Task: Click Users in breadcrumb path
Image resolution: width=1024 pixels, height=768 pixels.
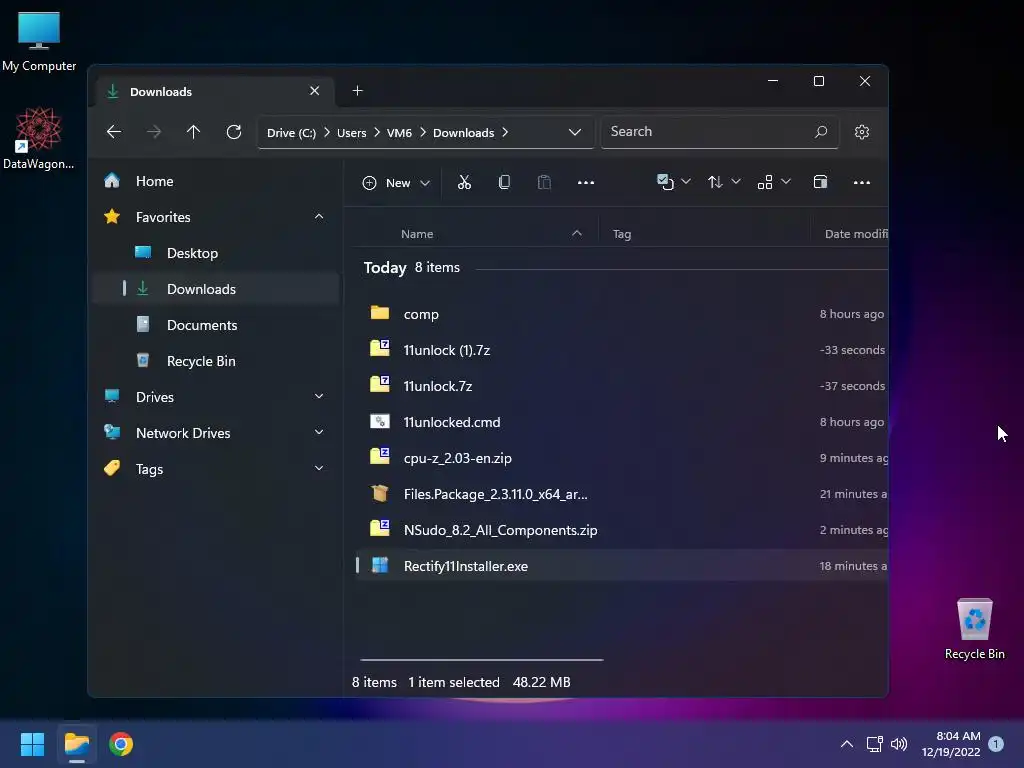Action: pyautogui.click(x=351, y=133)
